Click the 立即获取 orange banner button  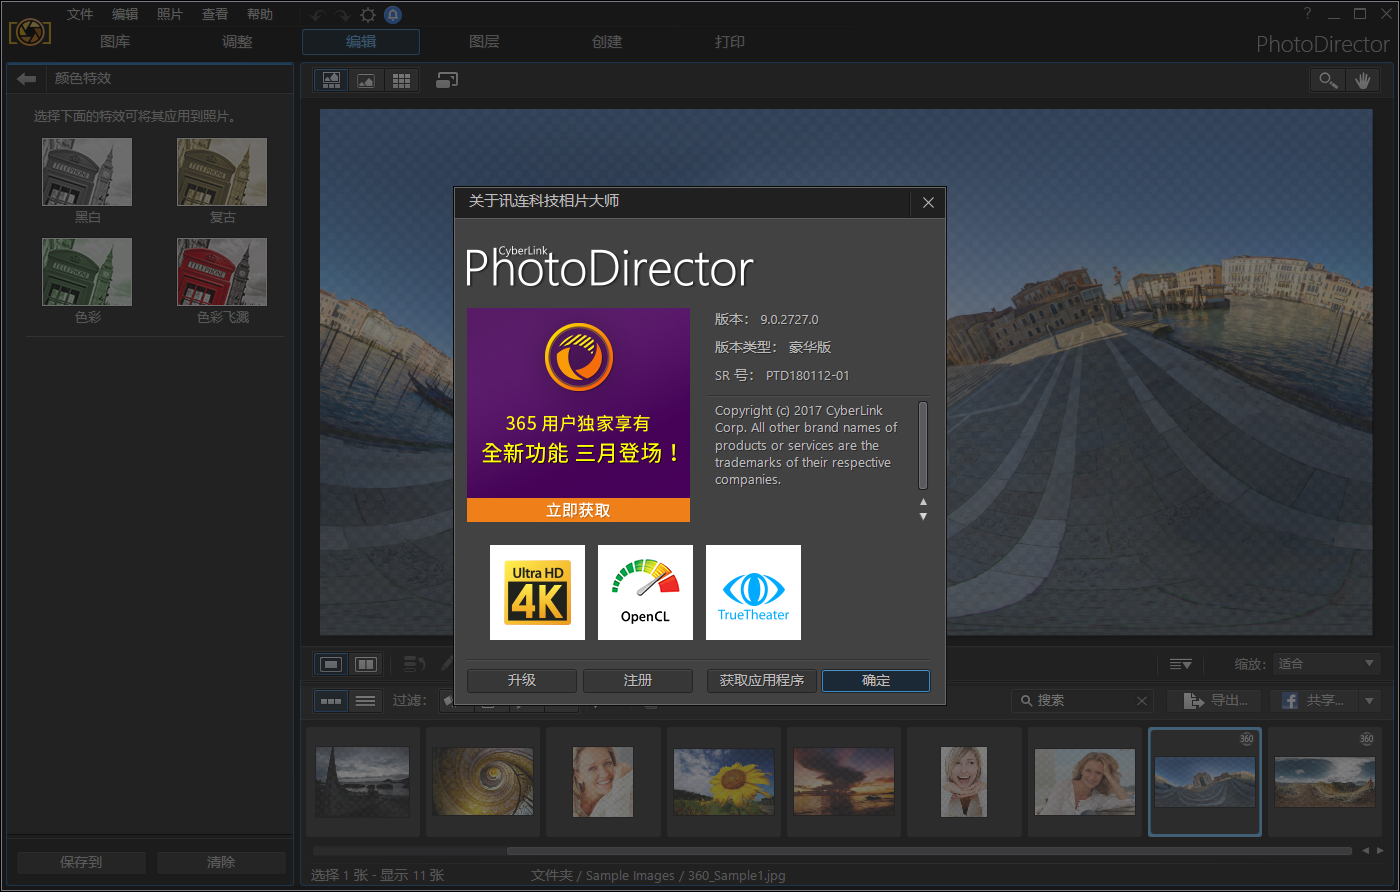pyautogui.click(x=578, y=510)
